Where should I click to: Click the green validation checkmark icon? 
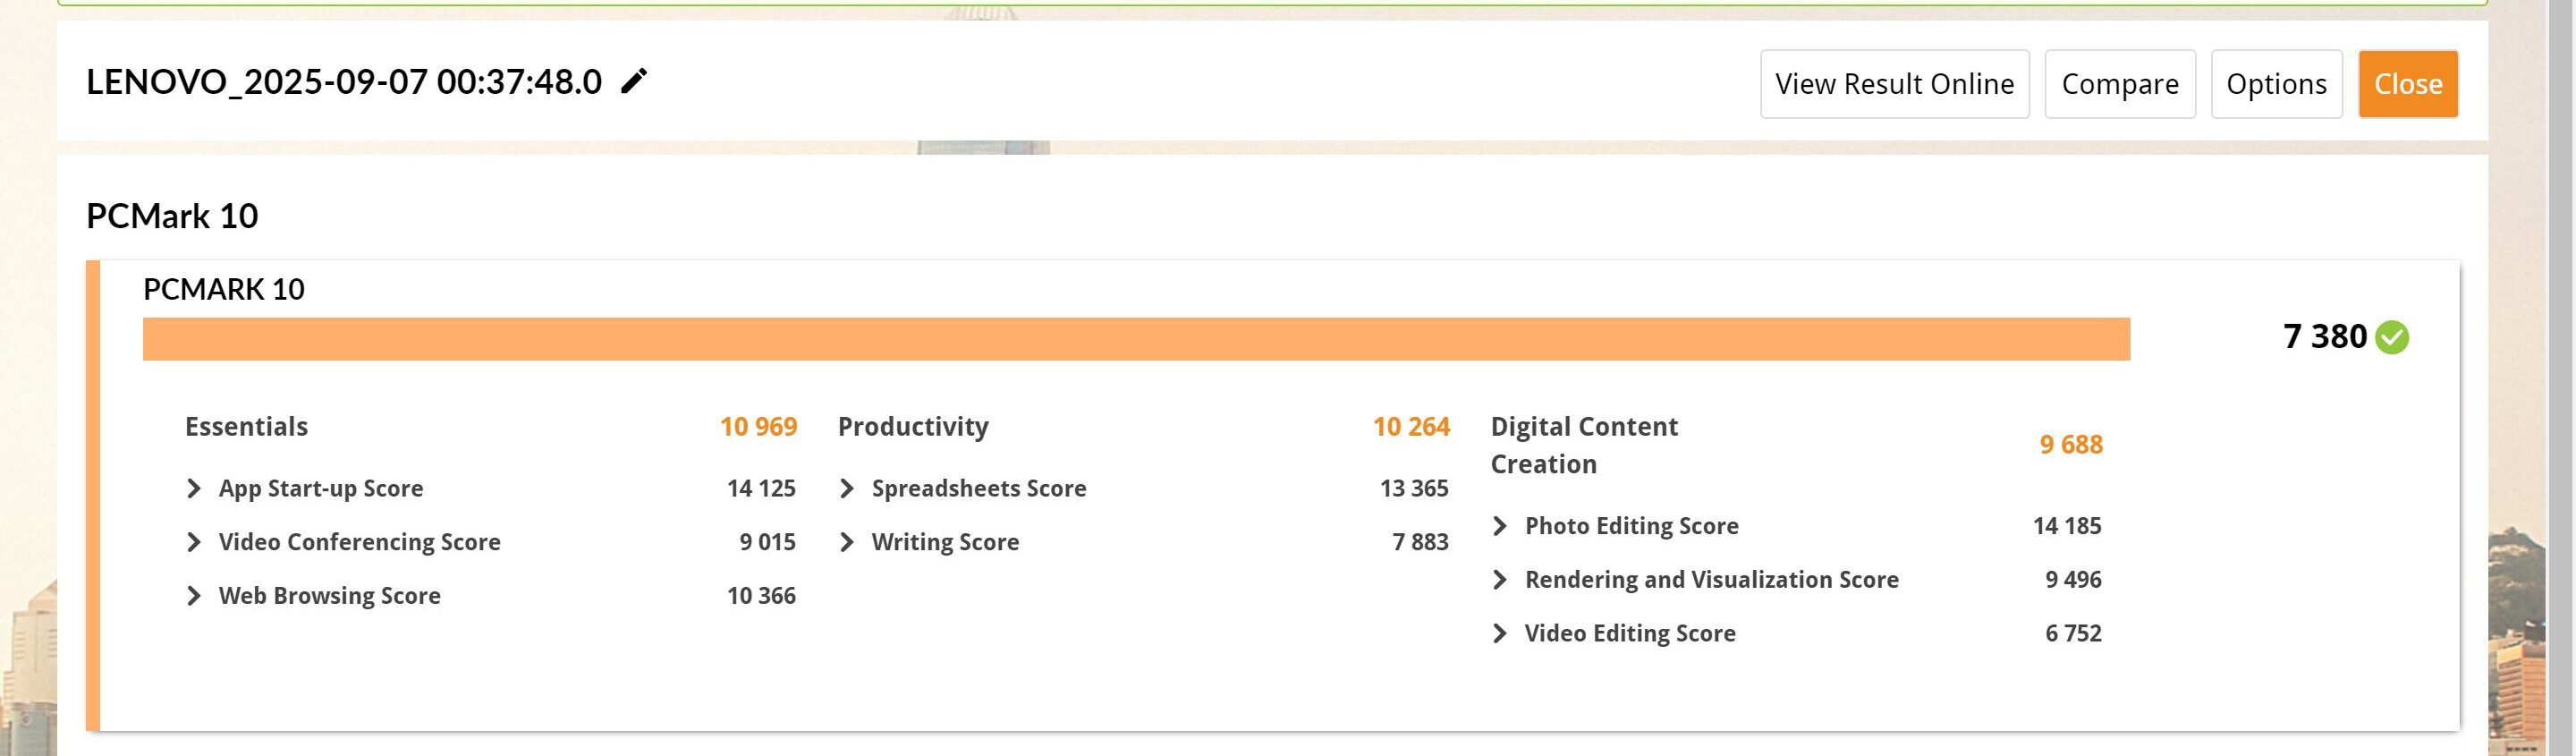[x=2392, y=337]
